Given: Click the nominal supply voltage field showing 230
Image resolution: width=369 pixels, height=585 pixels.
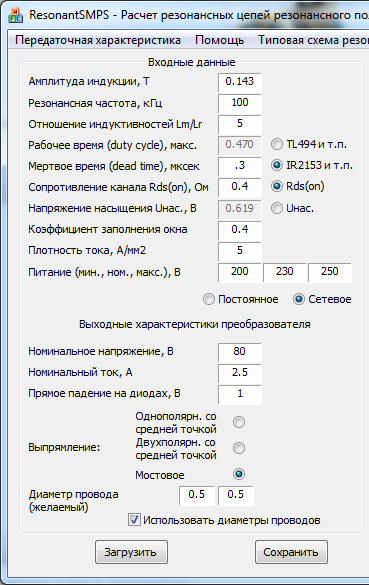Looking at the screenshot, I should coord(285,272).
